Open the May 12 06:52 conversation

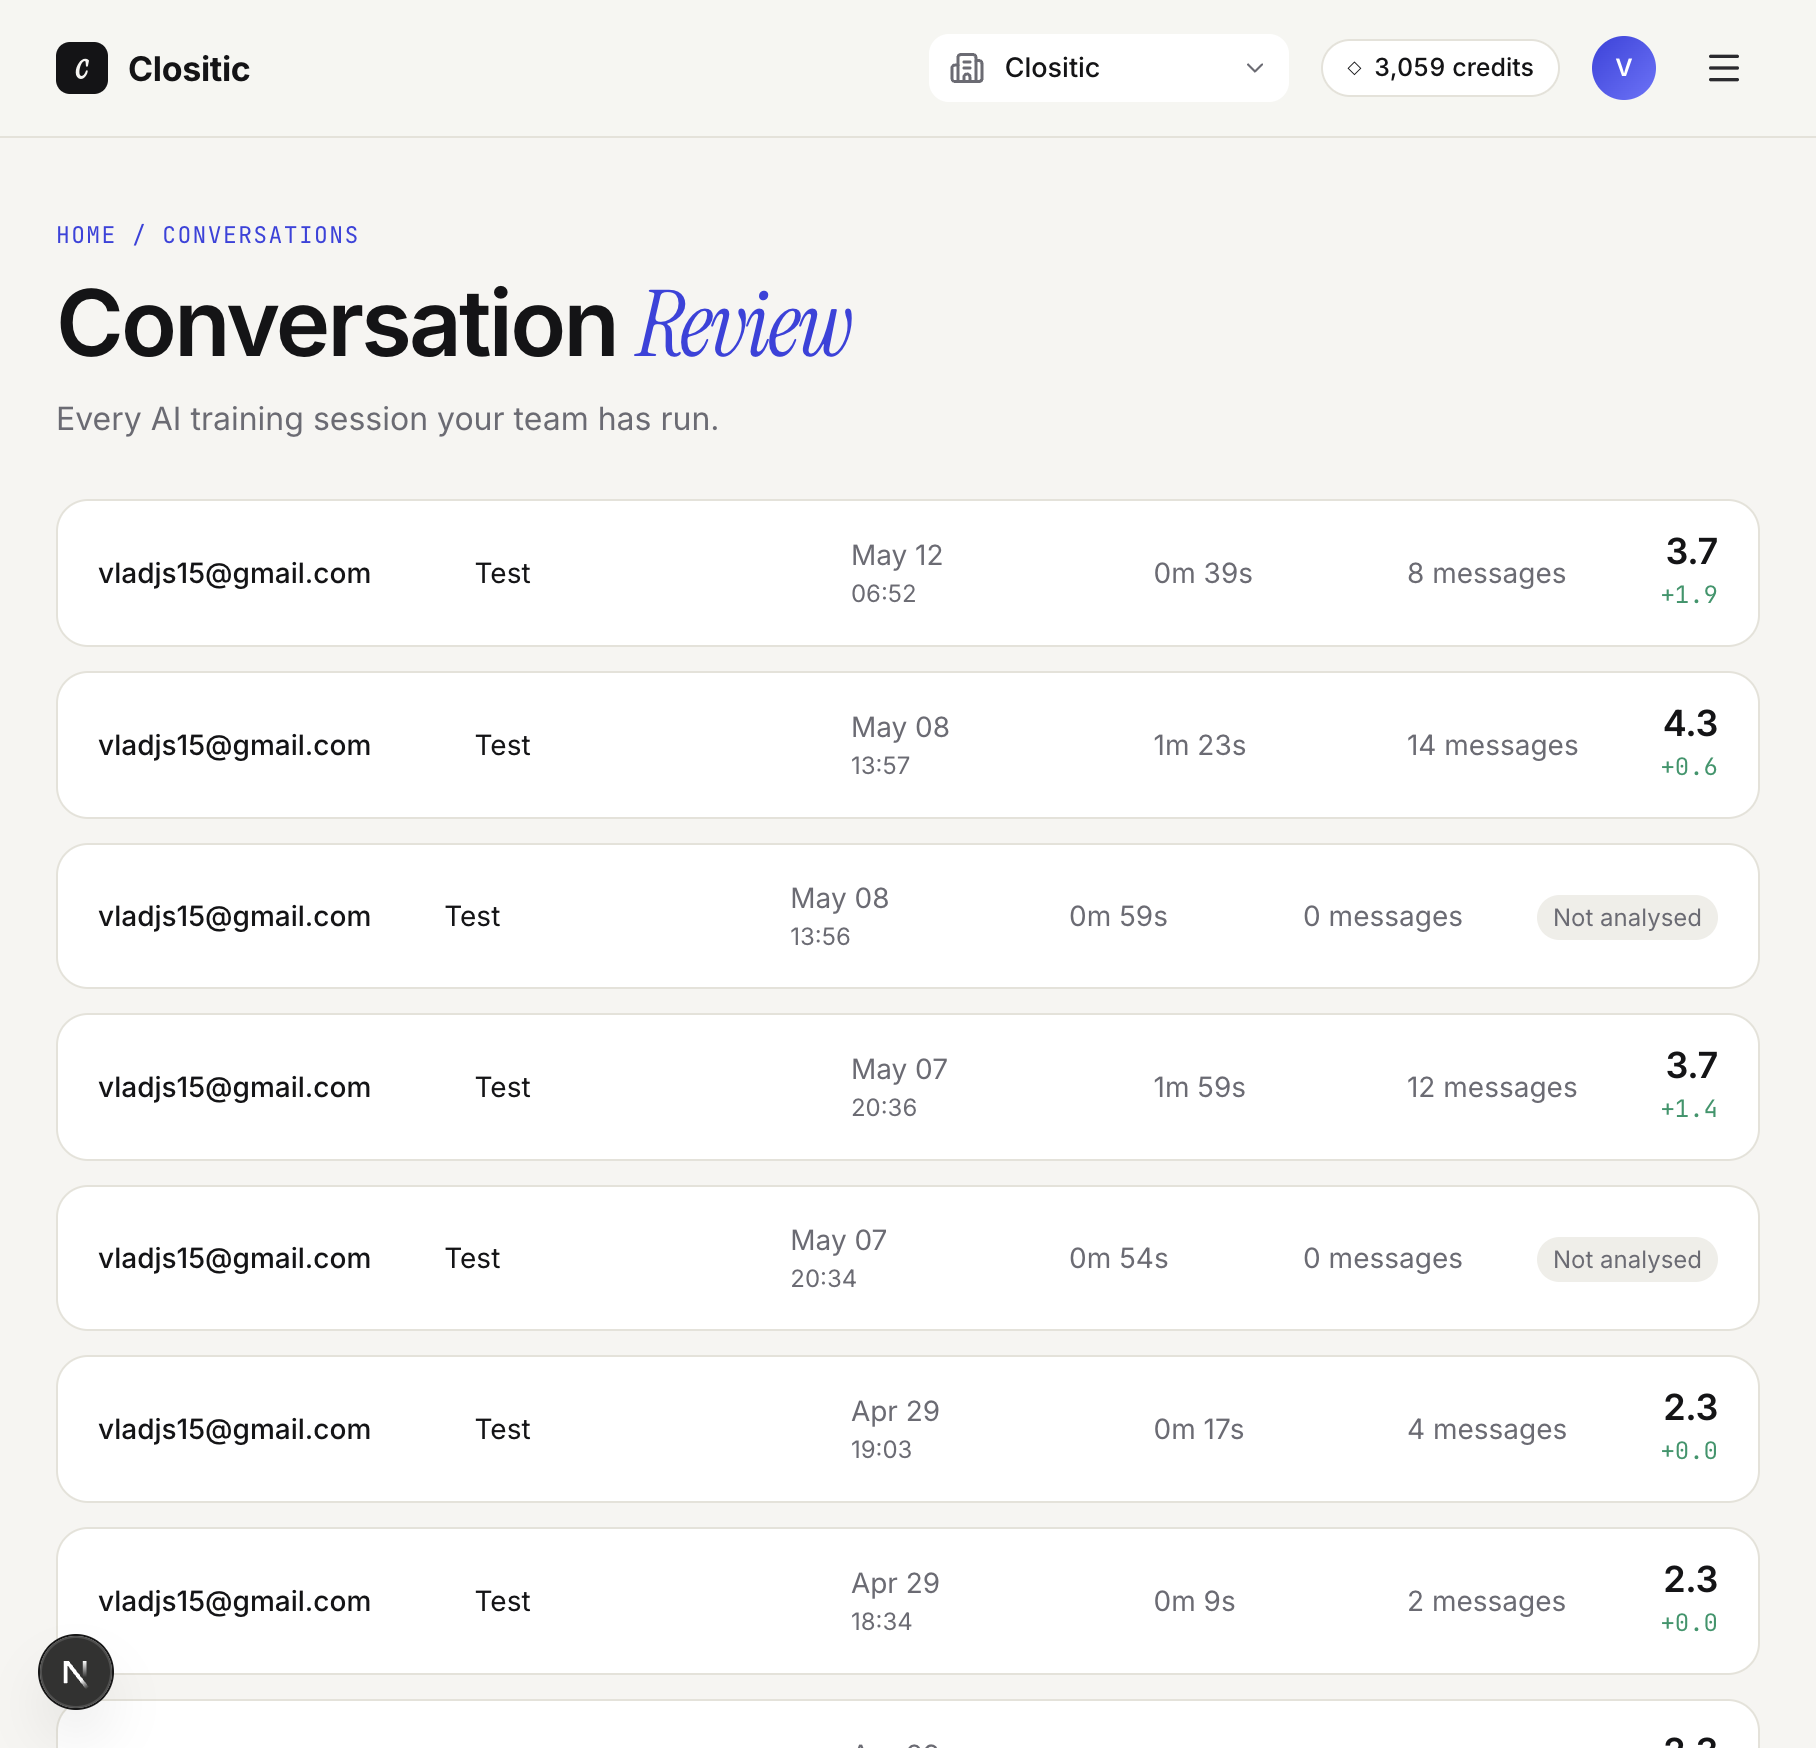pos(908,573)
